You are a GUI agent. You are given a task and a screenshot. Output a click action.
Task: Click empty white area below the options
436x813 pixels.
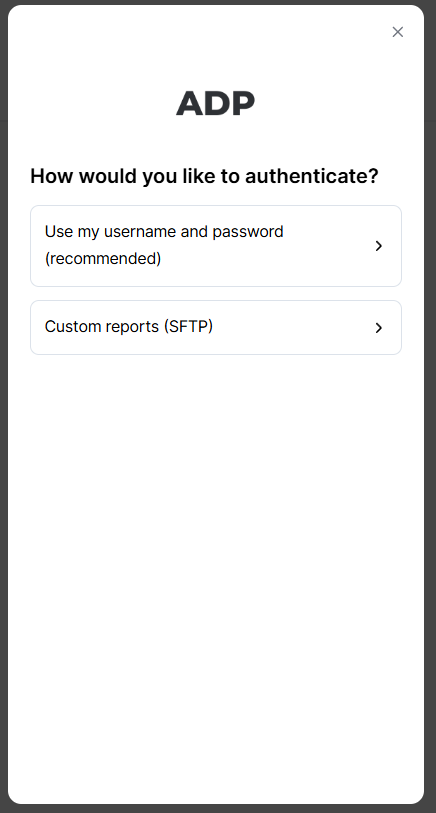[x=216, y=570]
